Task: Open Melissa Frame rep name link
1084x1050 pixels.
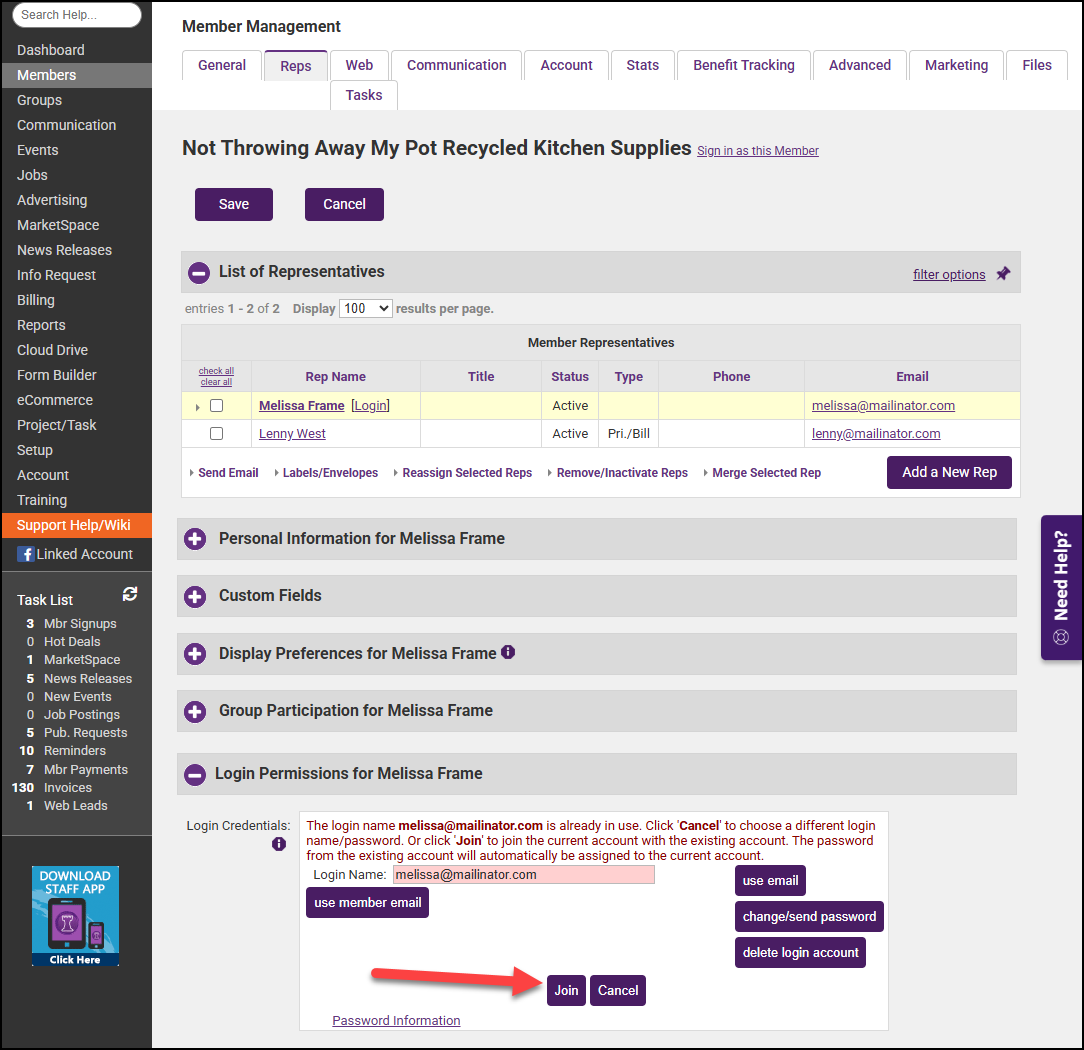Action: click(x=301, y=406)
